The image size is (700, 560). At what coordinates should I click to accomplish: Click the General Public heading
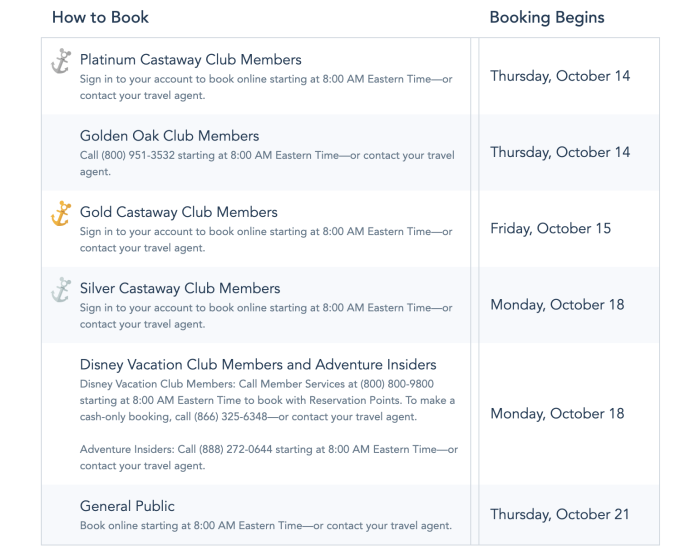[127, 506]
